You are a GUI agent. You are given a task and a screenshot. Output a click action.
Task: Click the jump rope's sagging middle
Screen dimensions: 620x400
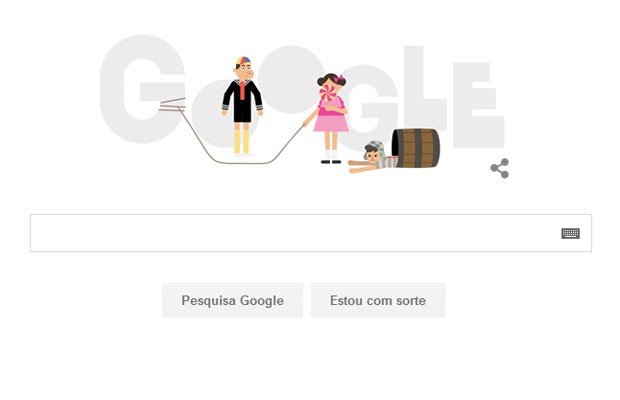click(x=242, y=162)
